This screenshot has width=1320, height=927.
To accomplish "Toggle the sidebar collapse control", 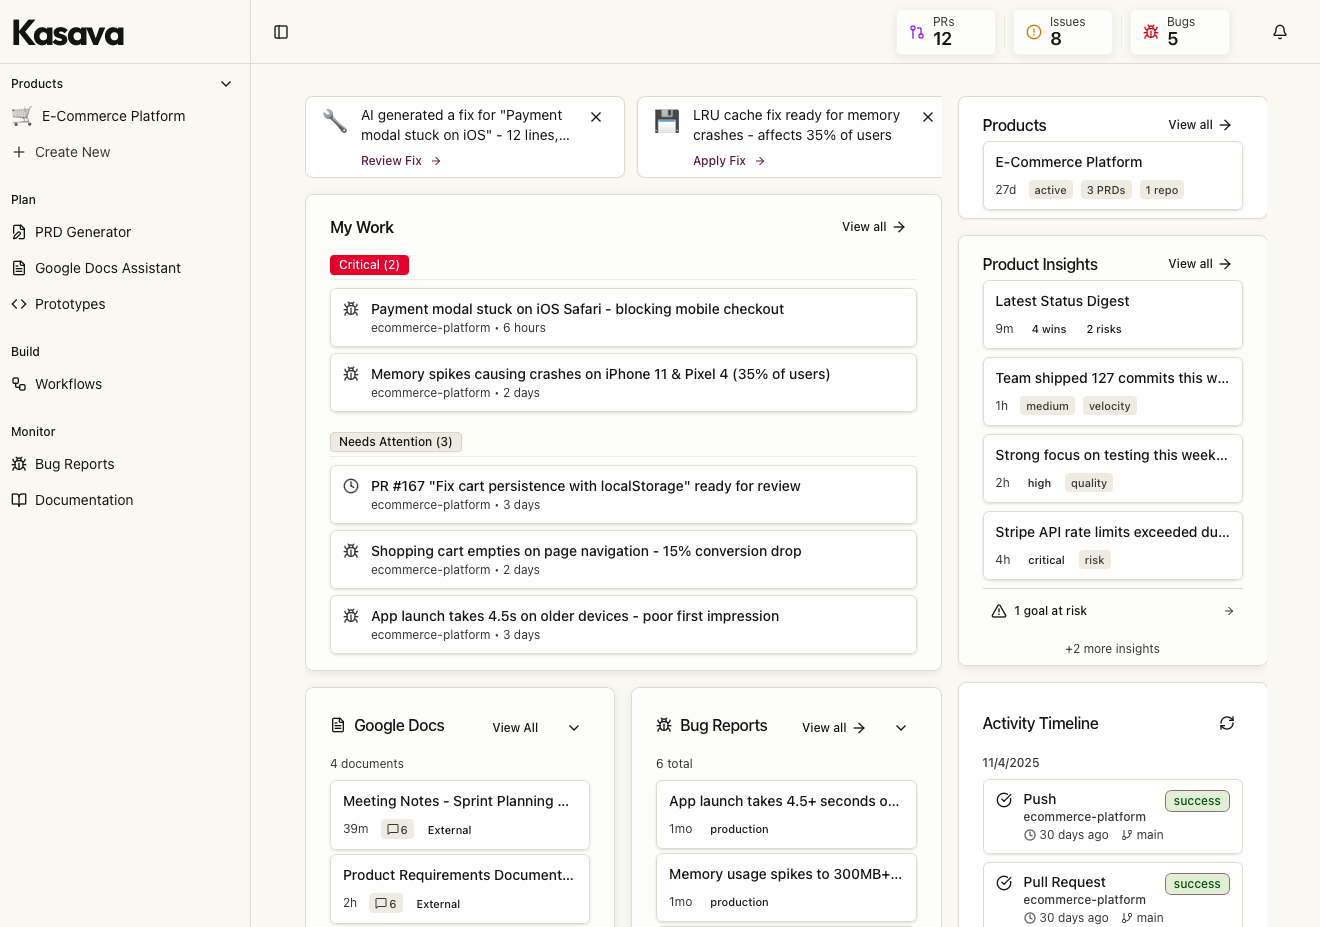I will (x=280, y=32).
